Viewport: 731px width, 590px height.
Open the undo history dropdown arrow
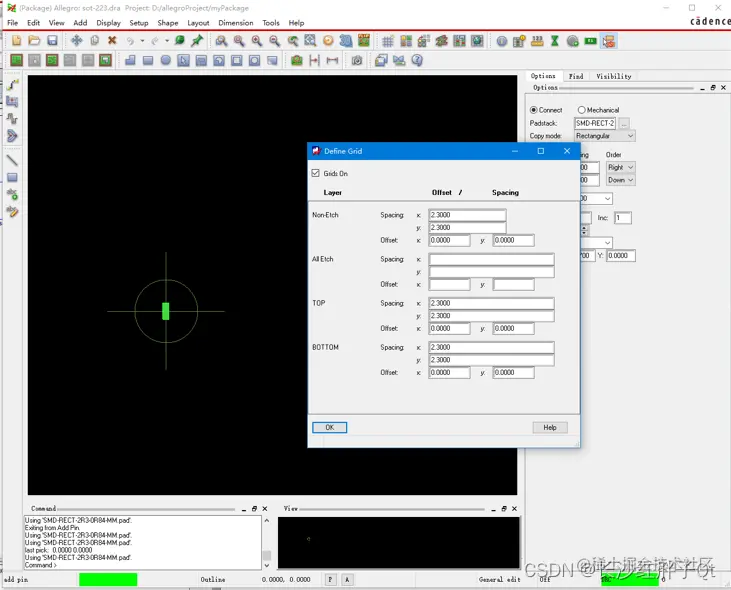[142, 41]
